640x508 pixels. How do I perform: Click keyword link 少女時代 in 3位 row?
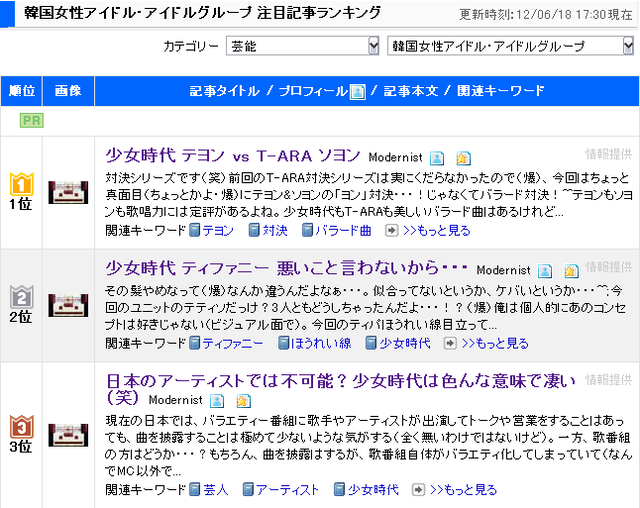[x=373, y=489]
